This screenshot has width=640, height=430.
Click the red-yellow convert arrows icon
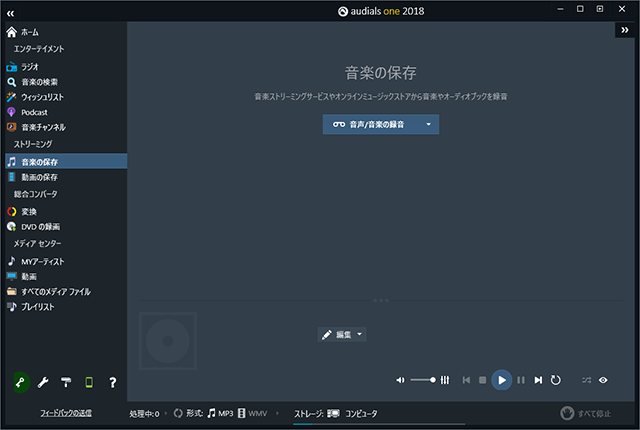(x=12, y=211)
